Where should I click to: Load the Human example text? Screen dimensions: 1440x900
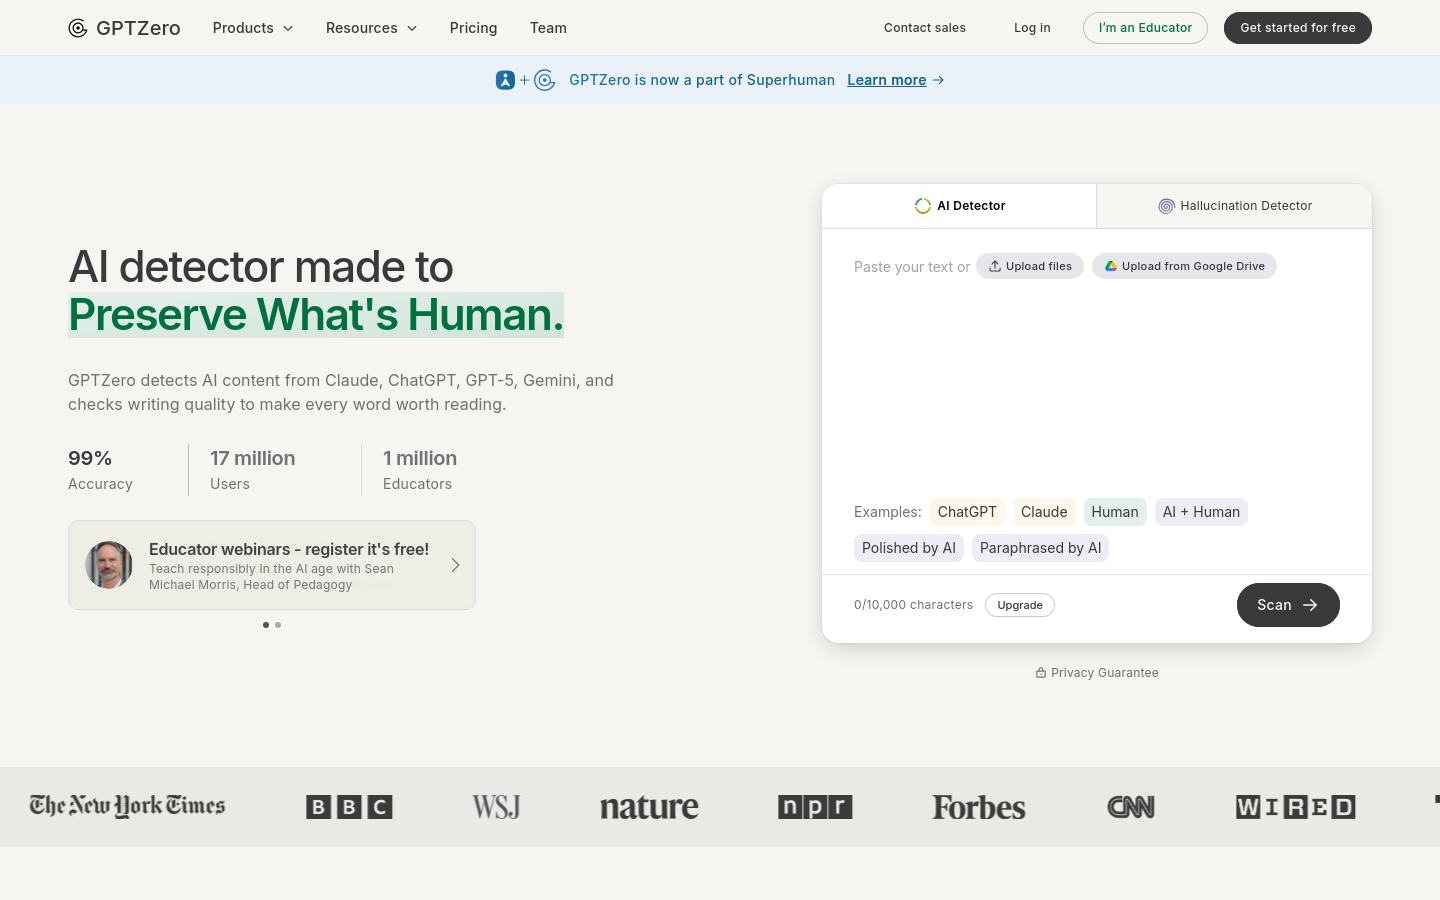pyautogui.click(x=1115, y=512)
